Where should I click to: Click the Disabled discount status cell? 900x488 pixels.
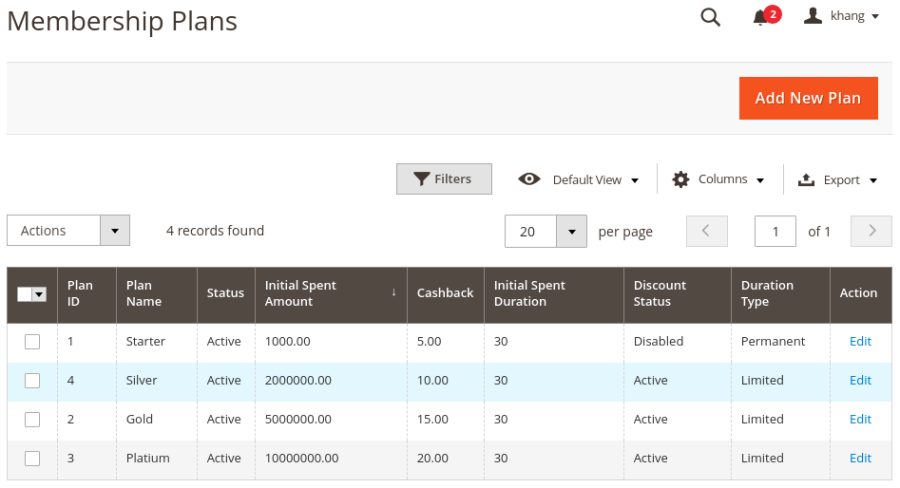pos(677,342)
